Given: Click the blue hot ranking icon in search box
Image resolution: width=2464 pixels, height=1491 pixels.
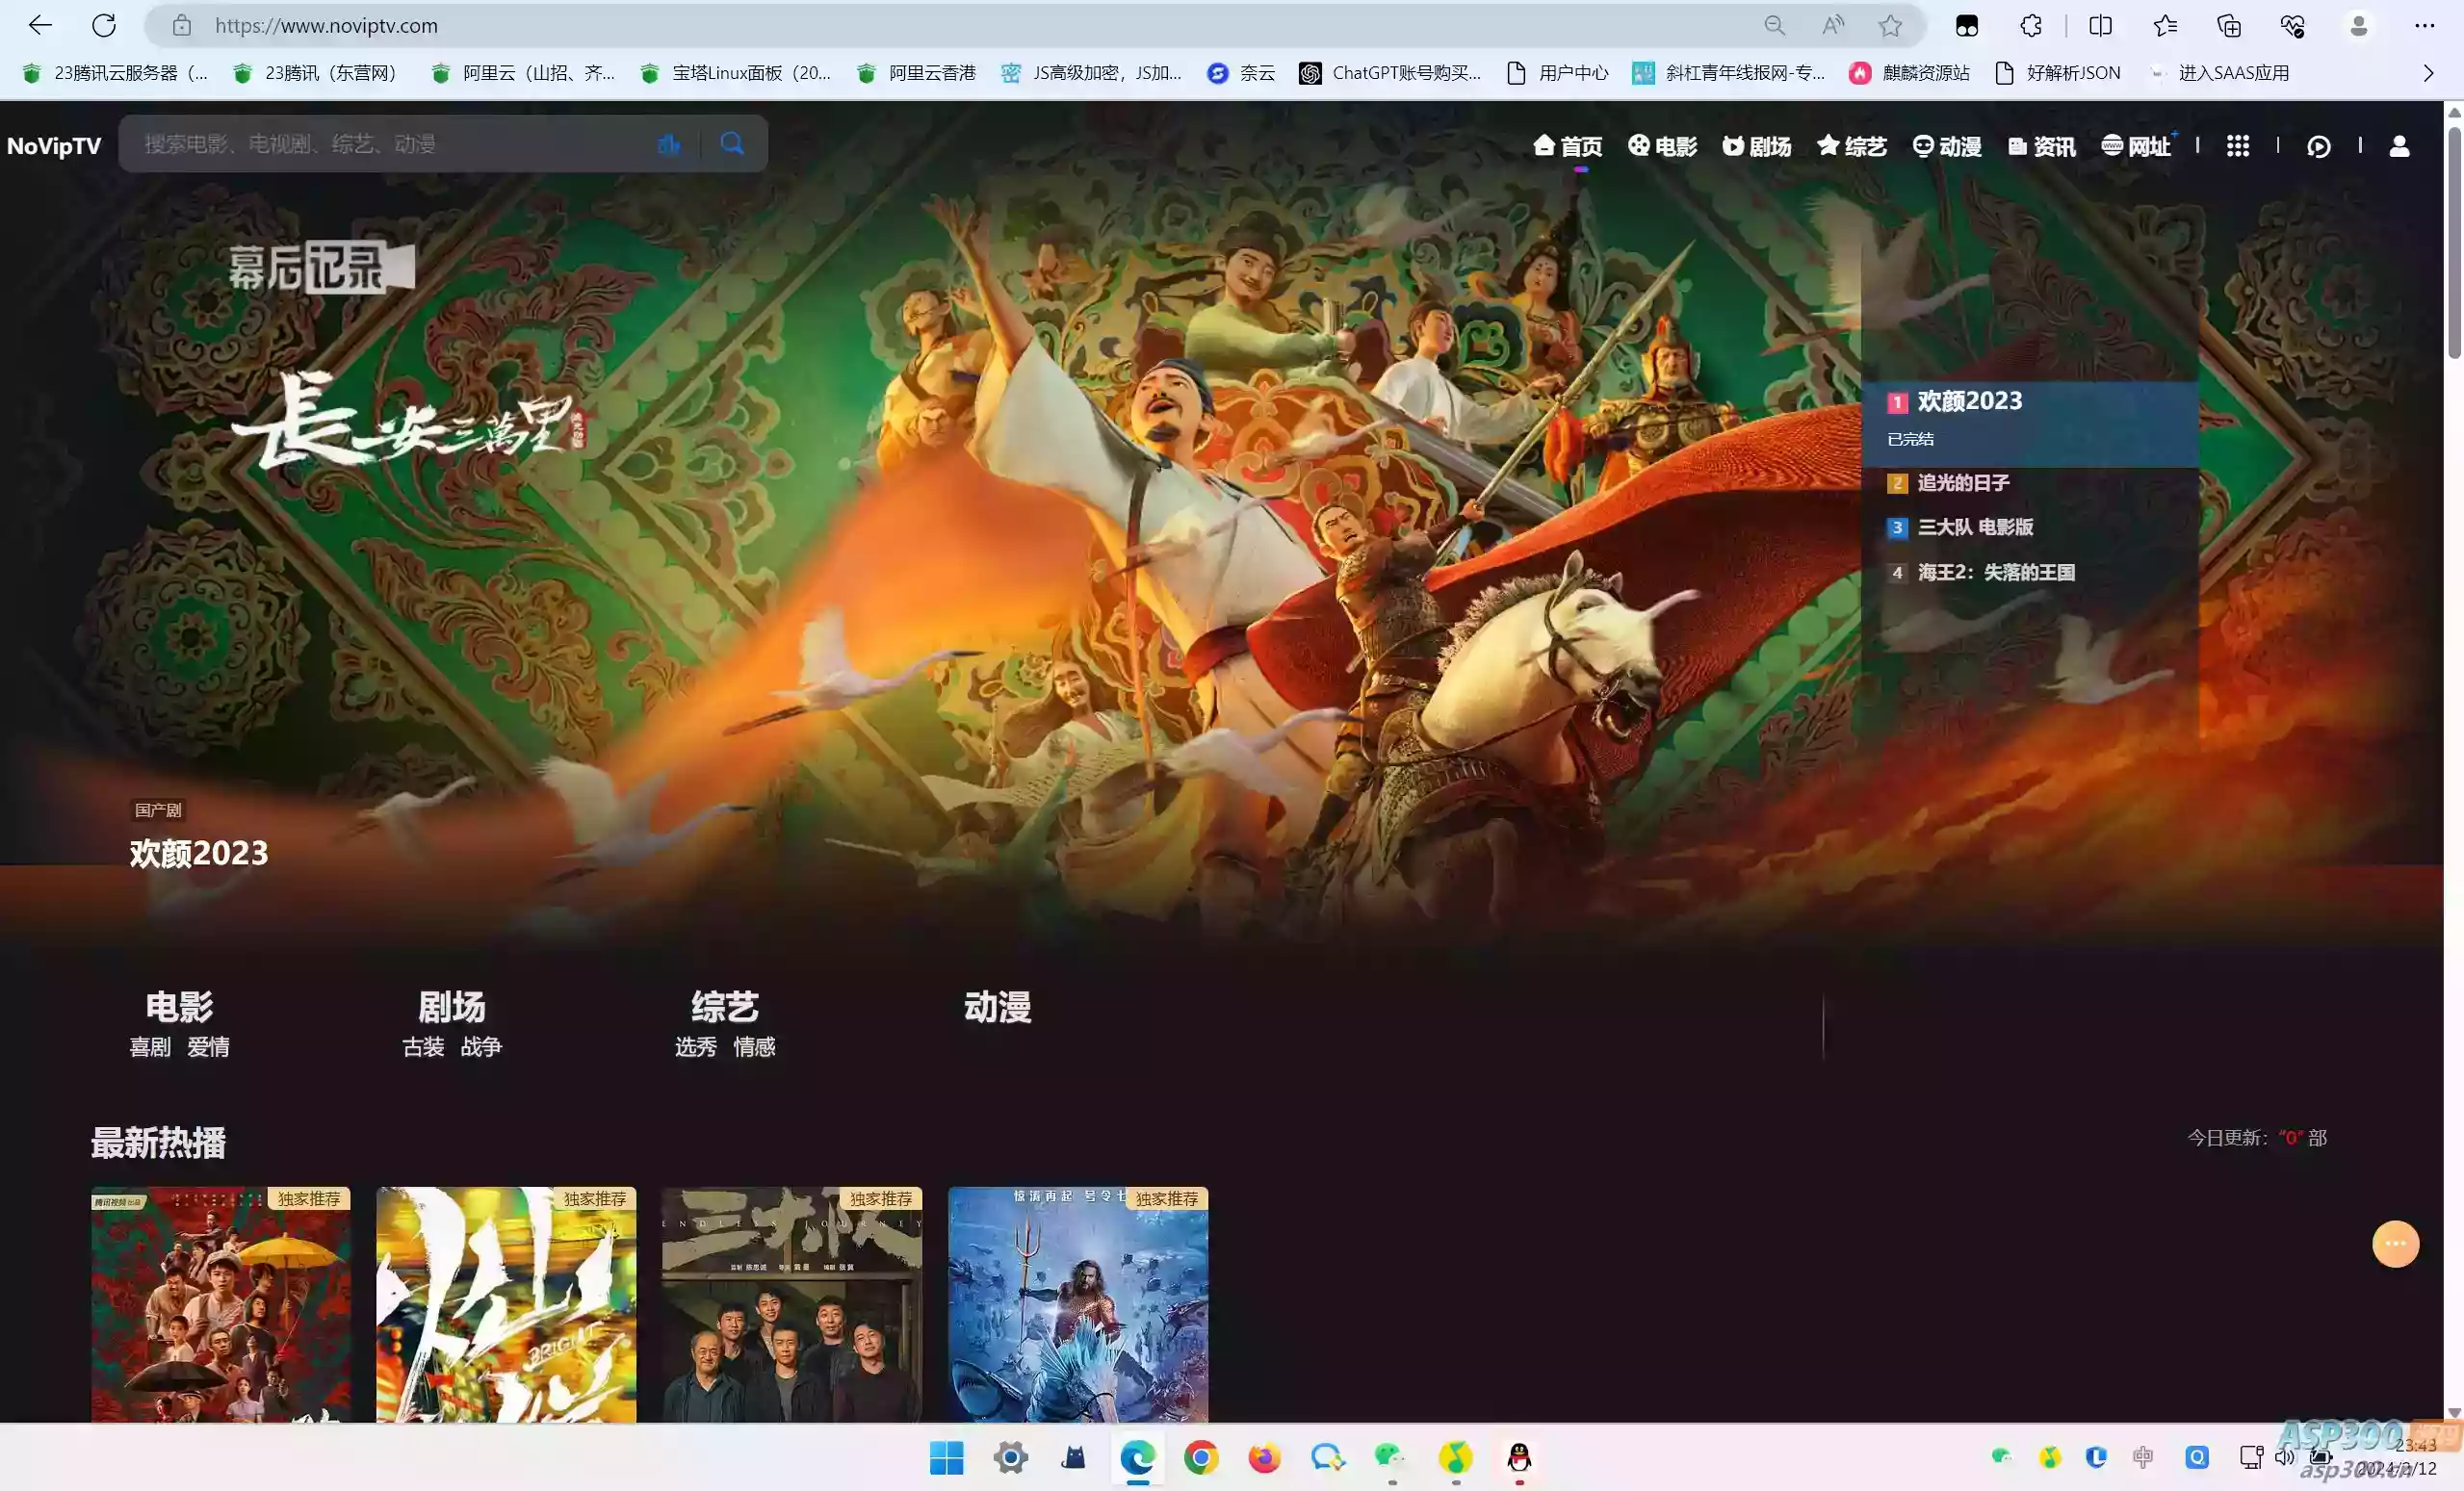Looking at the screenshot, I should [x=669, y=144].
